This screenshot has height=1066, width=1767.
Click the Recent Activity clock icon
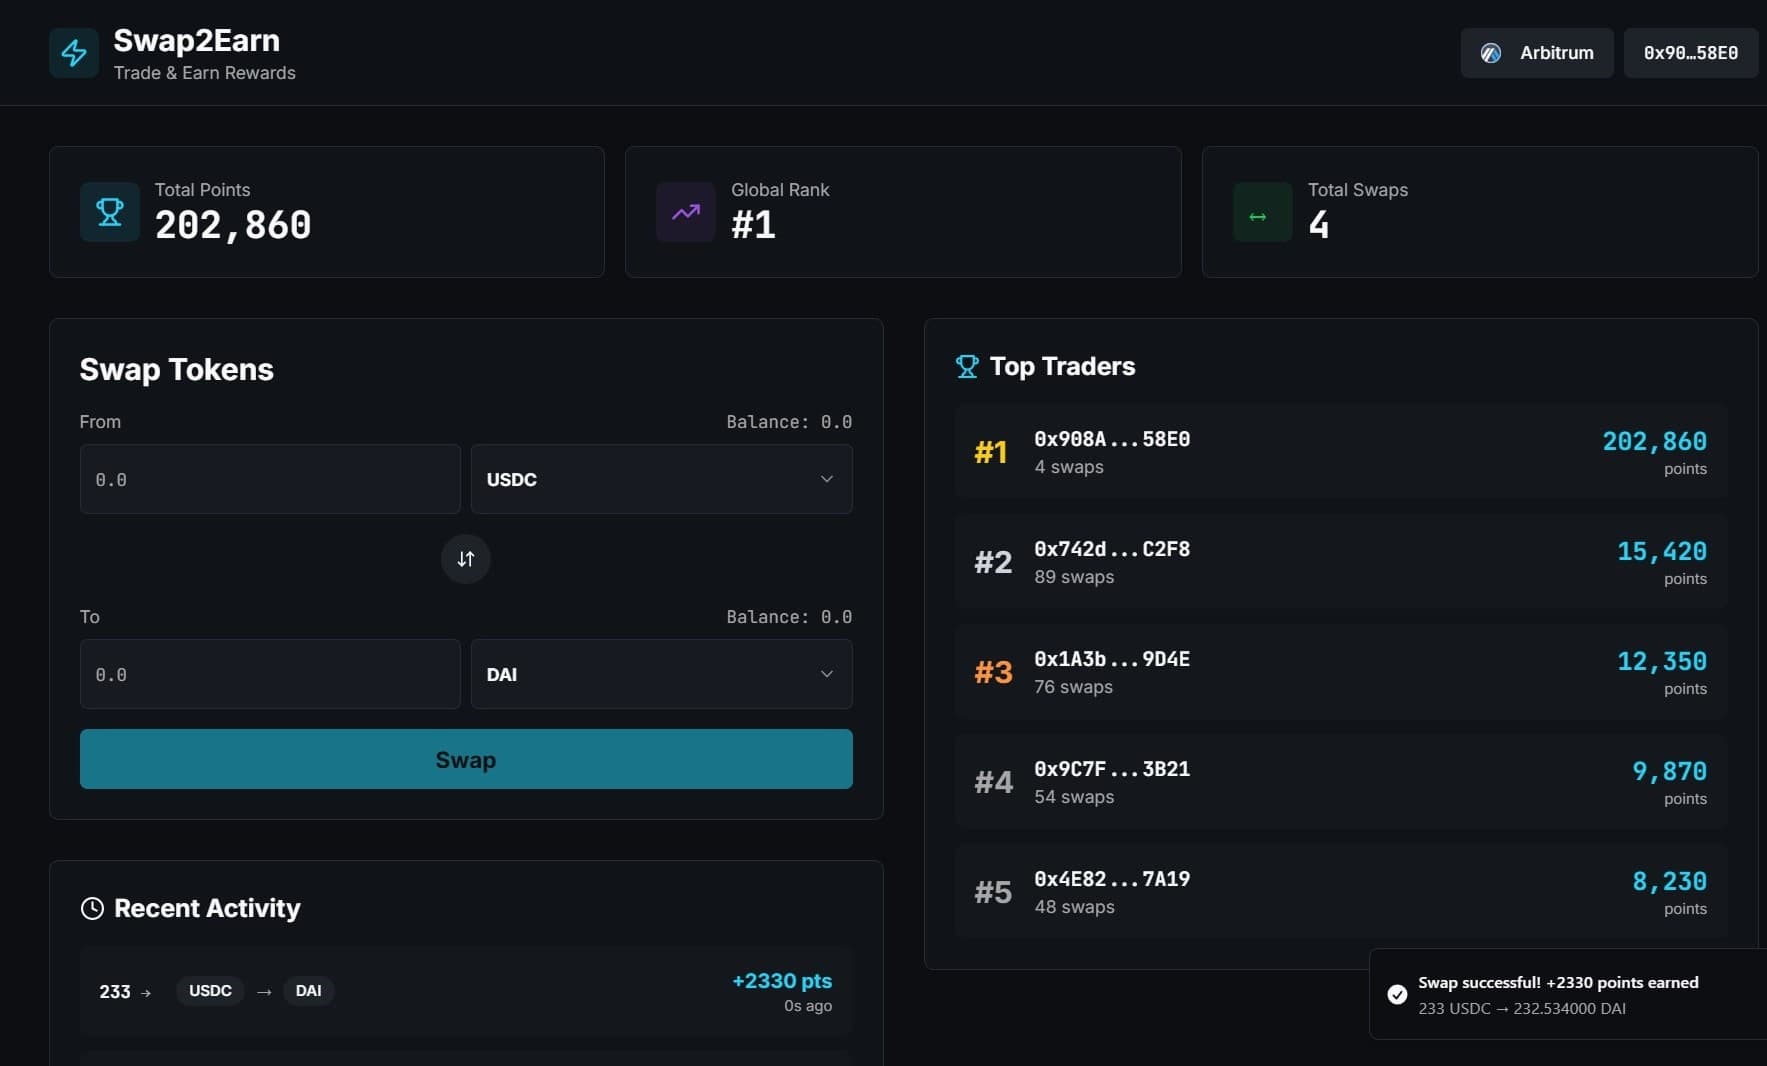[x=92, y=908]
